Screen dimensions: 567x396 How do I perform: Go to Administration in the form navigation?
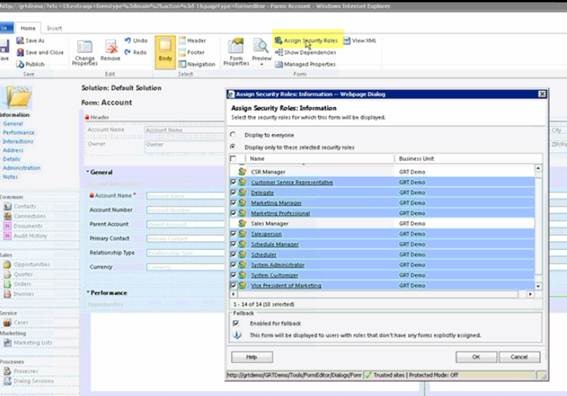[x=22, y=168]
